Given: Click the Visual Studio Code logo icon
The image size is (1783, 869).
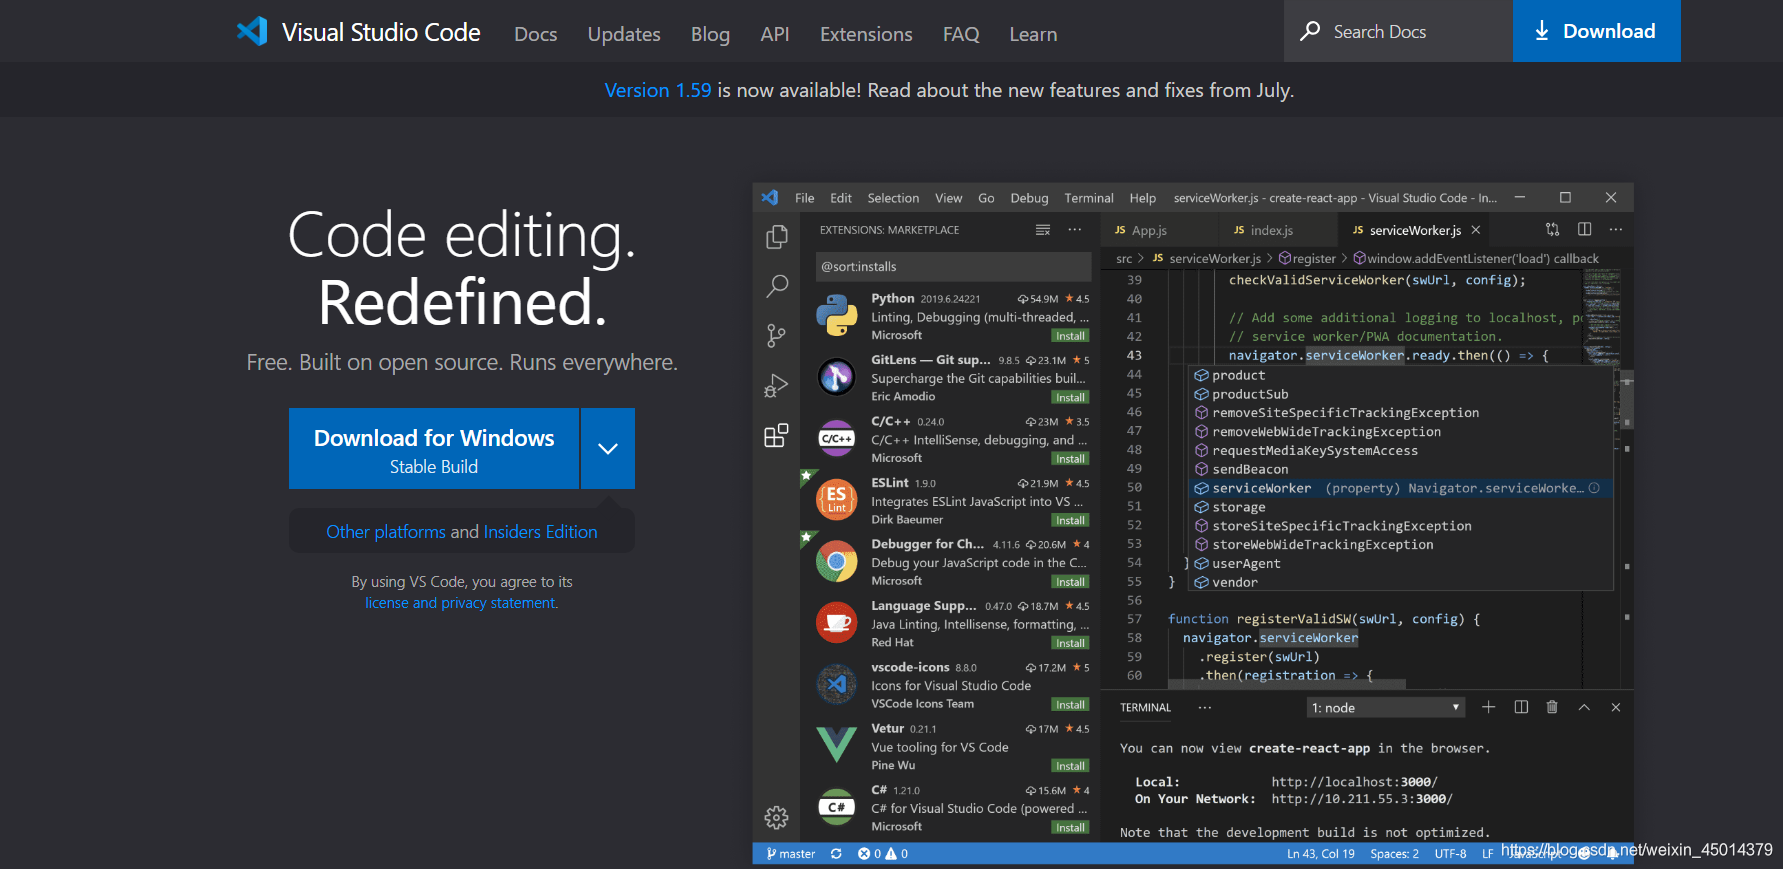Looking at the screenshot, I should pos(252,31).
